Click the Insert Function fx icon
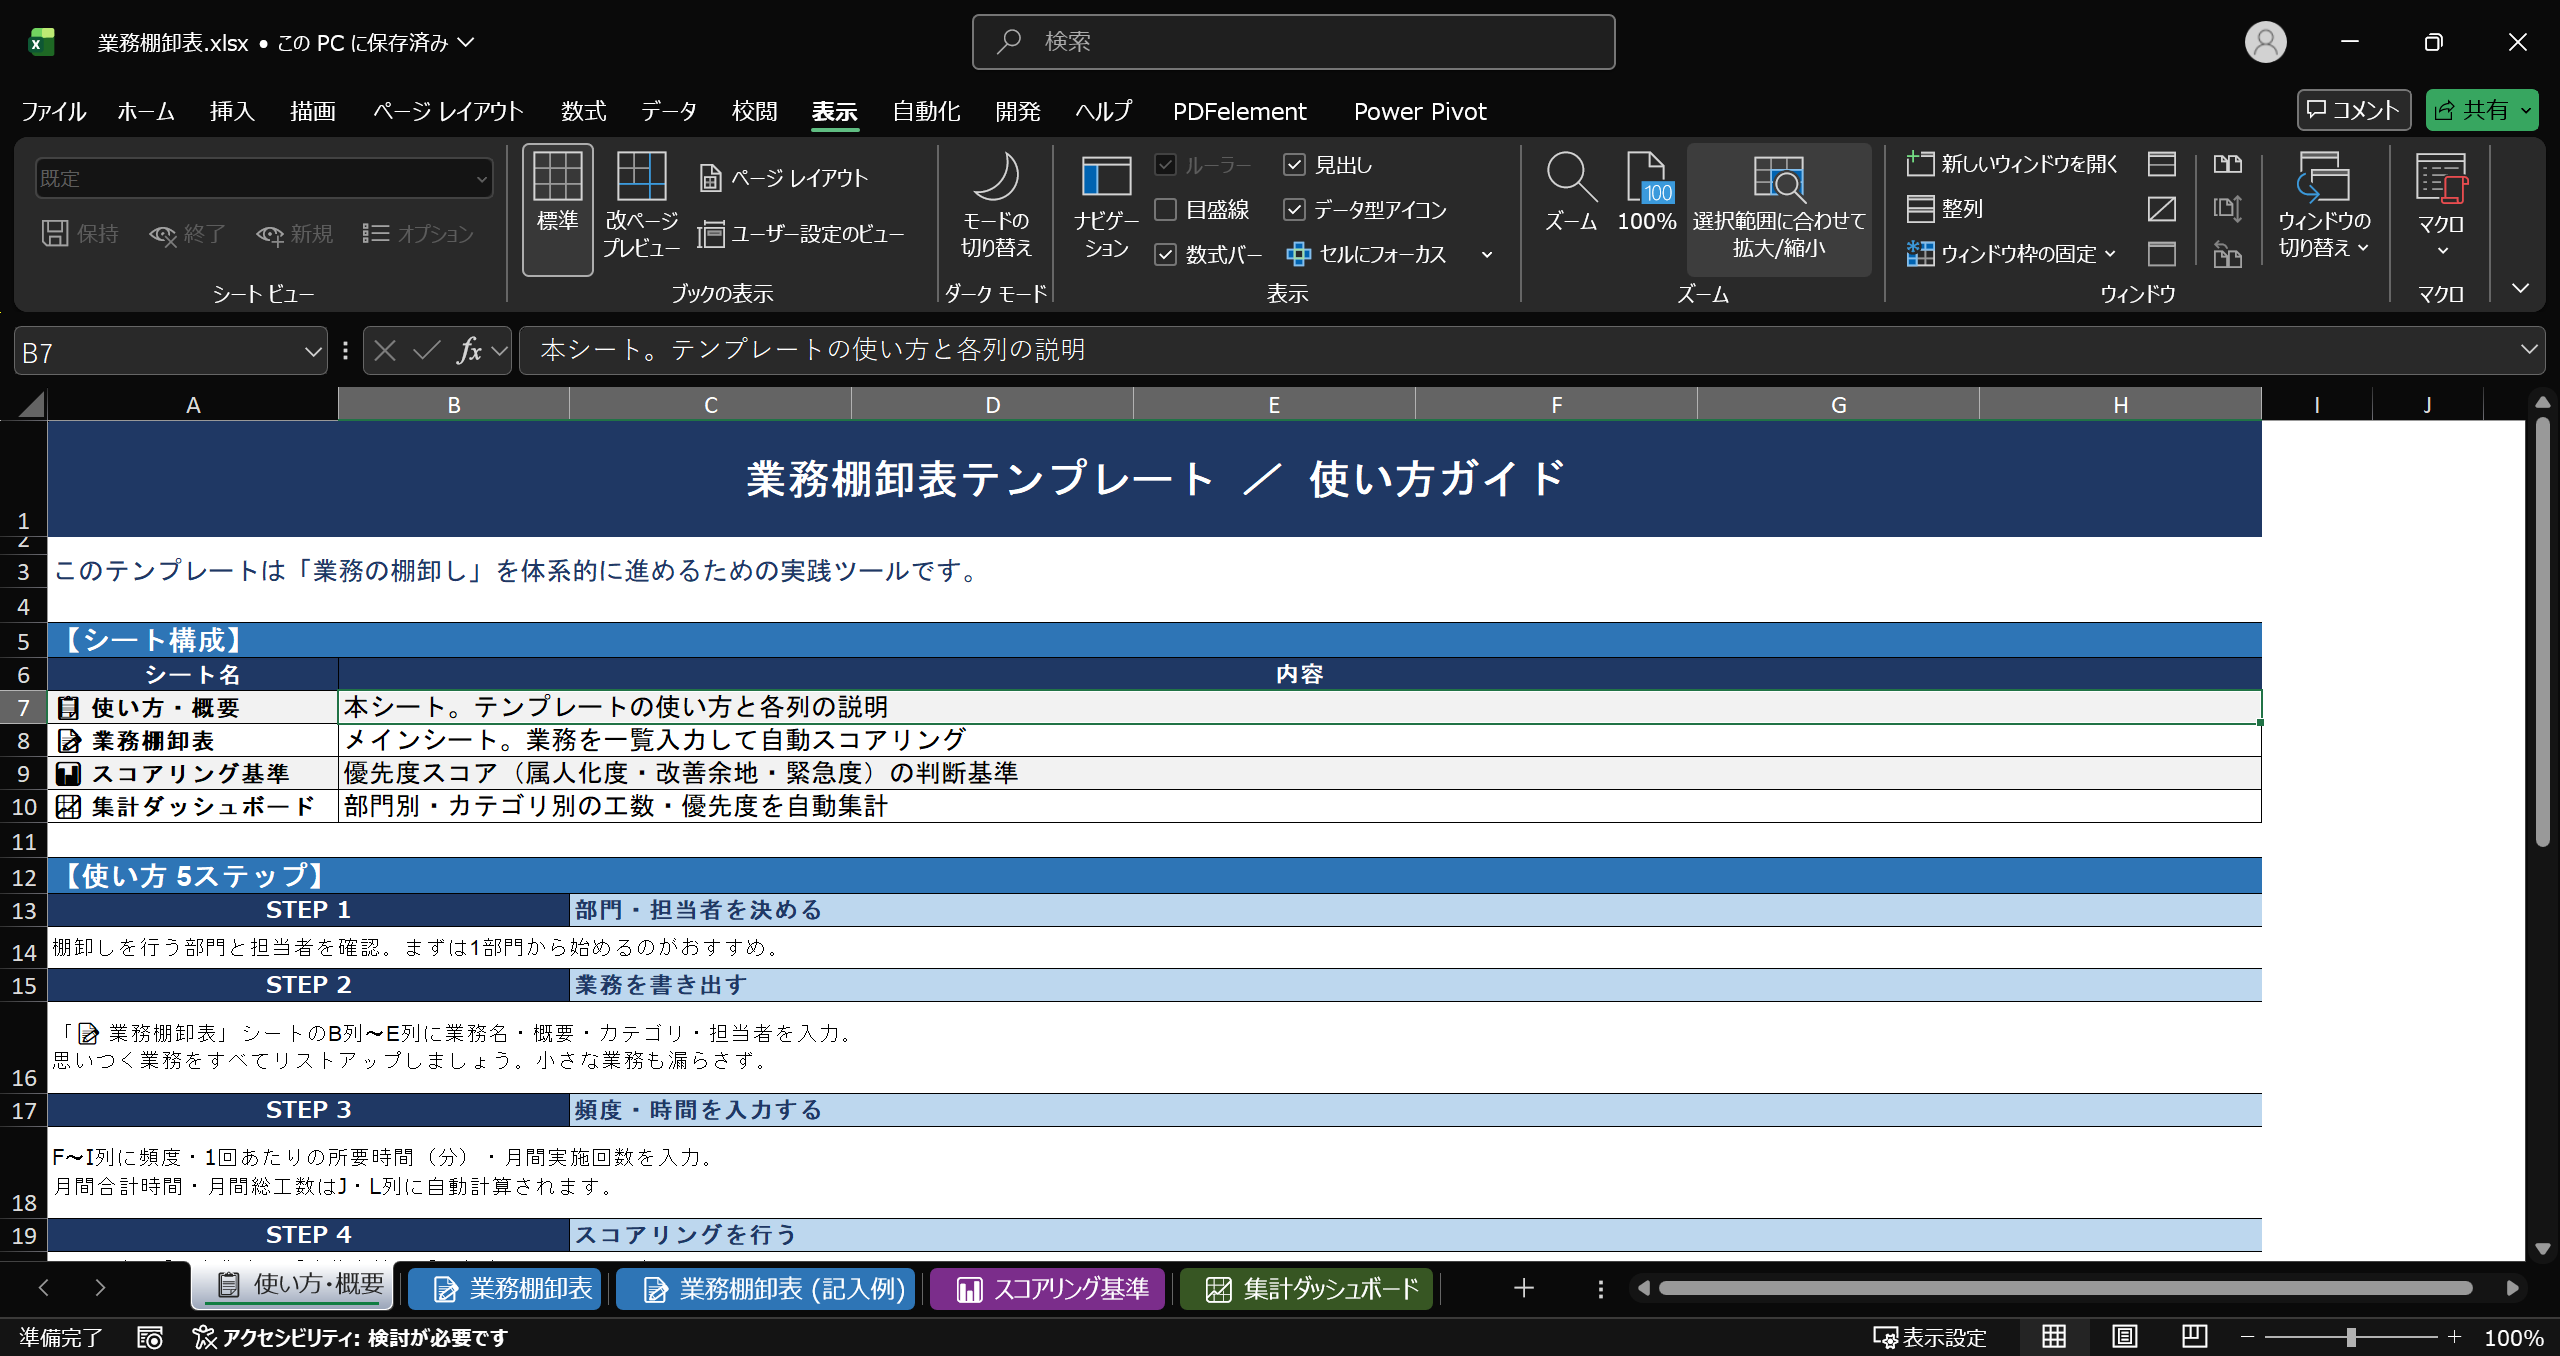This screenshot has width=2560, height=1356. pos(469,350)
